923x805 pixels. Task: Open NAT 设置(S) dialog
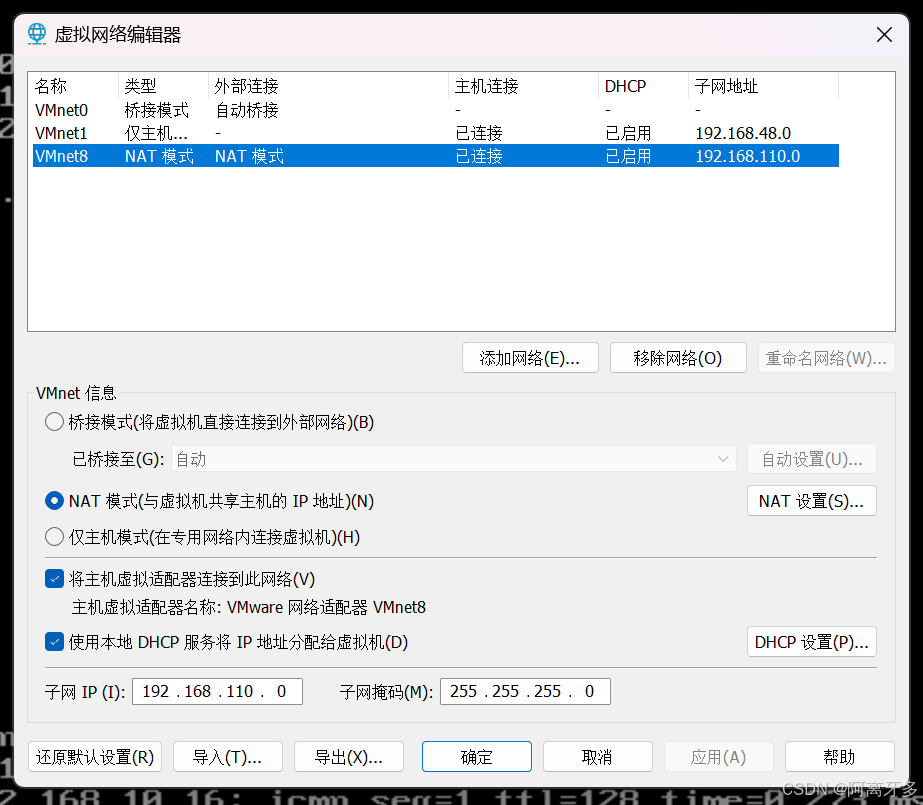pos(812,501)
